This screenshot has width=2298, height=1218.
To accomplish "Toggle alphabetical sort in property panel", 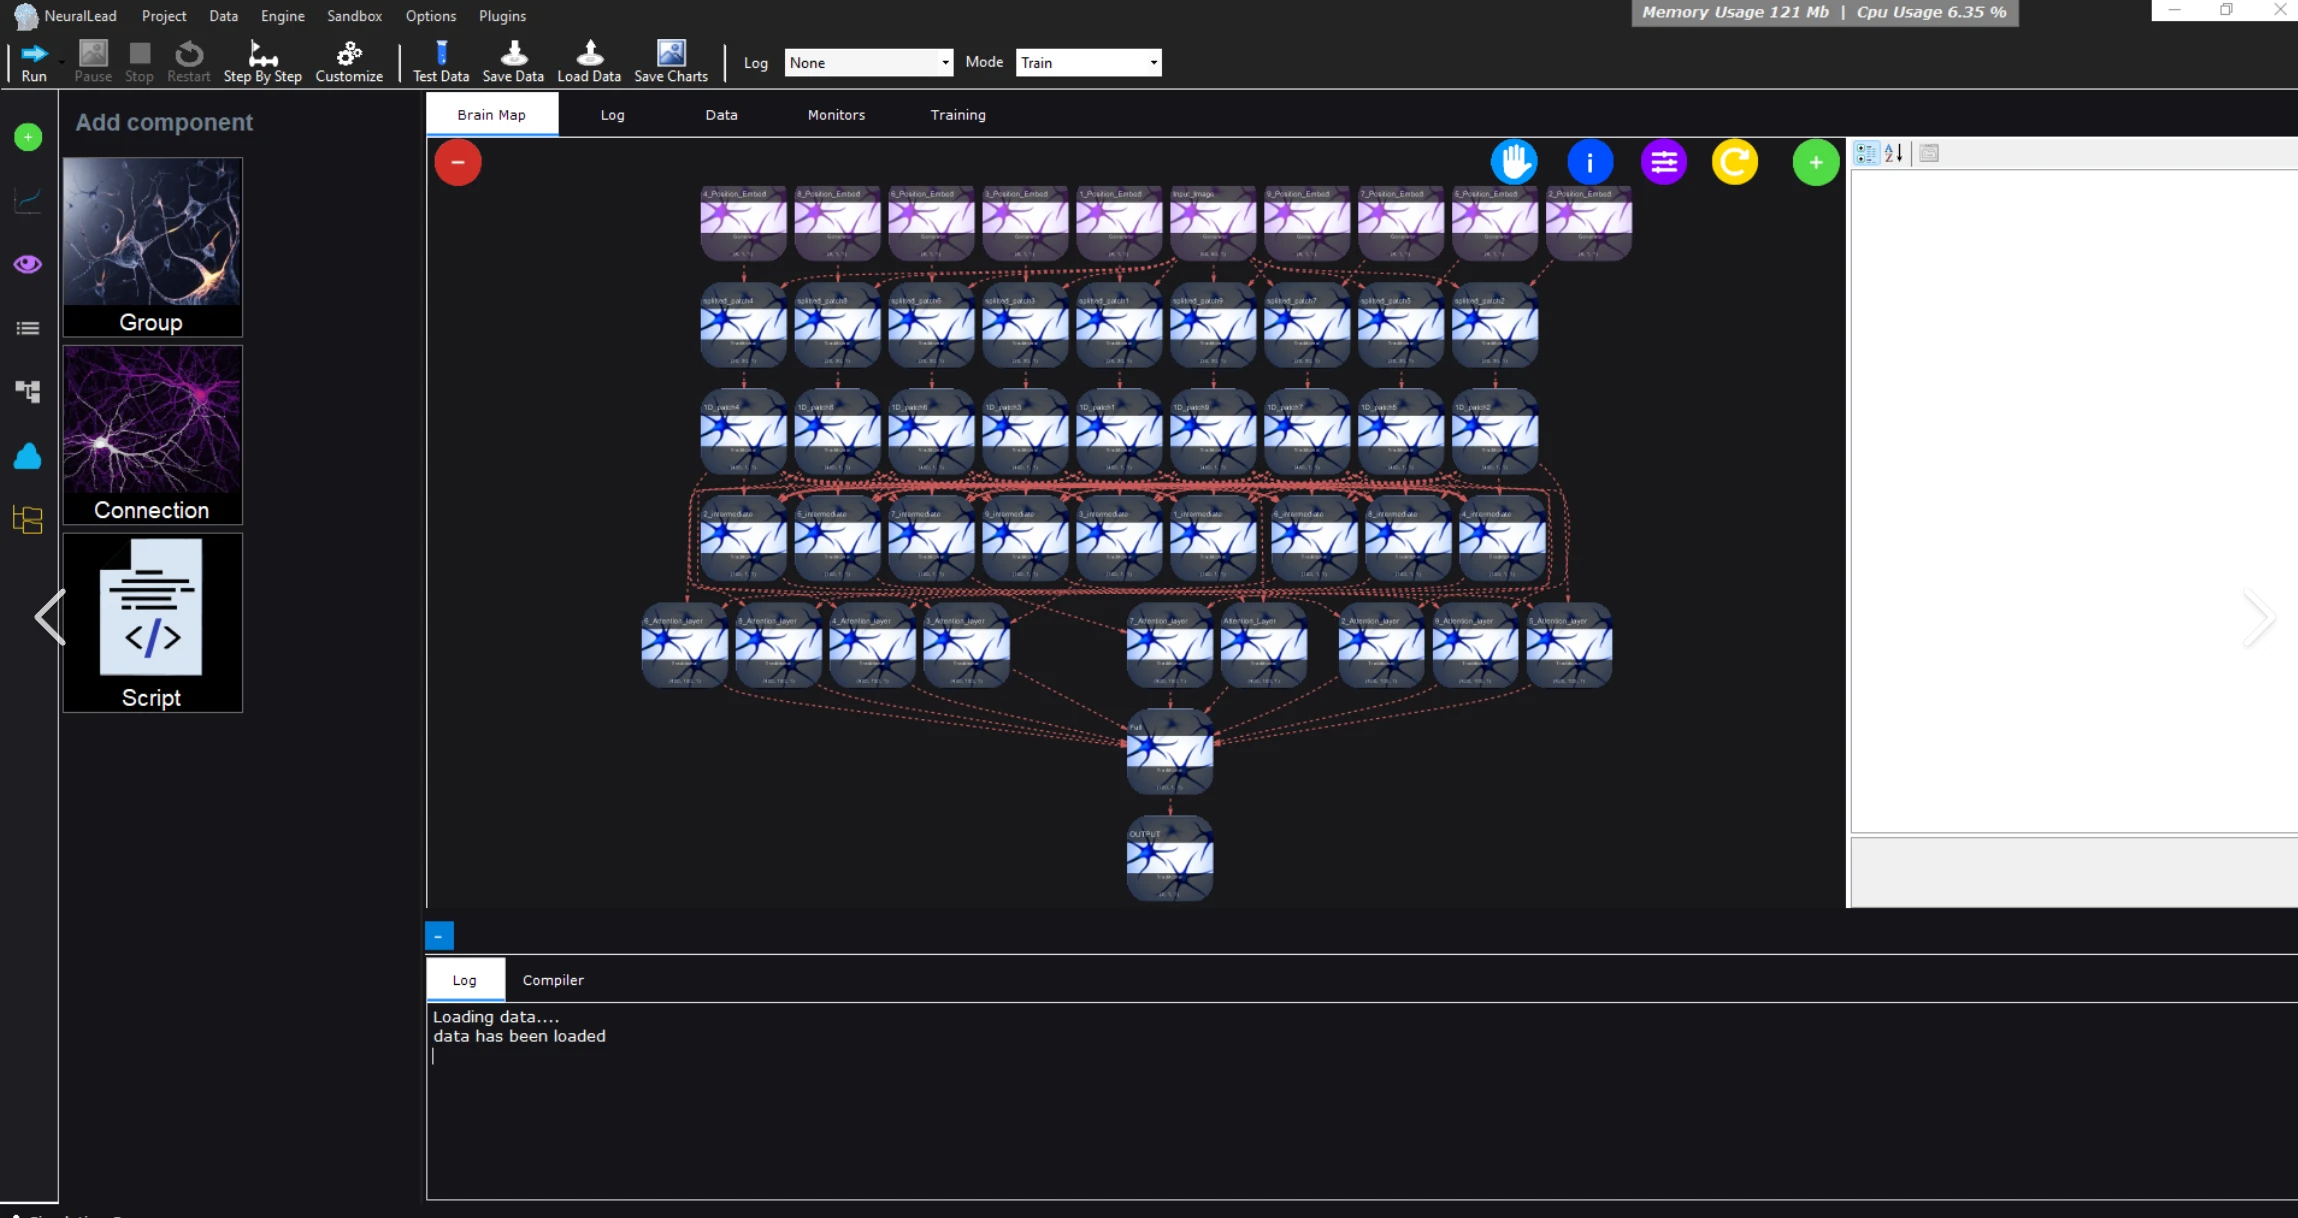I will point(1894,153).
